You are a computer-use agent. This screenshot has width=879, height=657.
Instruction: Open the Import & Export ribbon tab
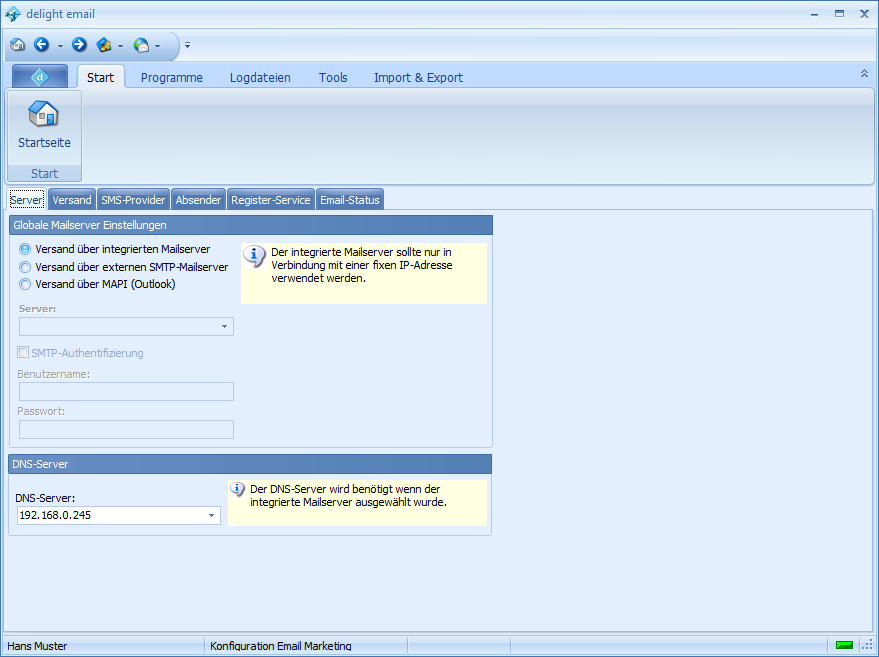418,77
